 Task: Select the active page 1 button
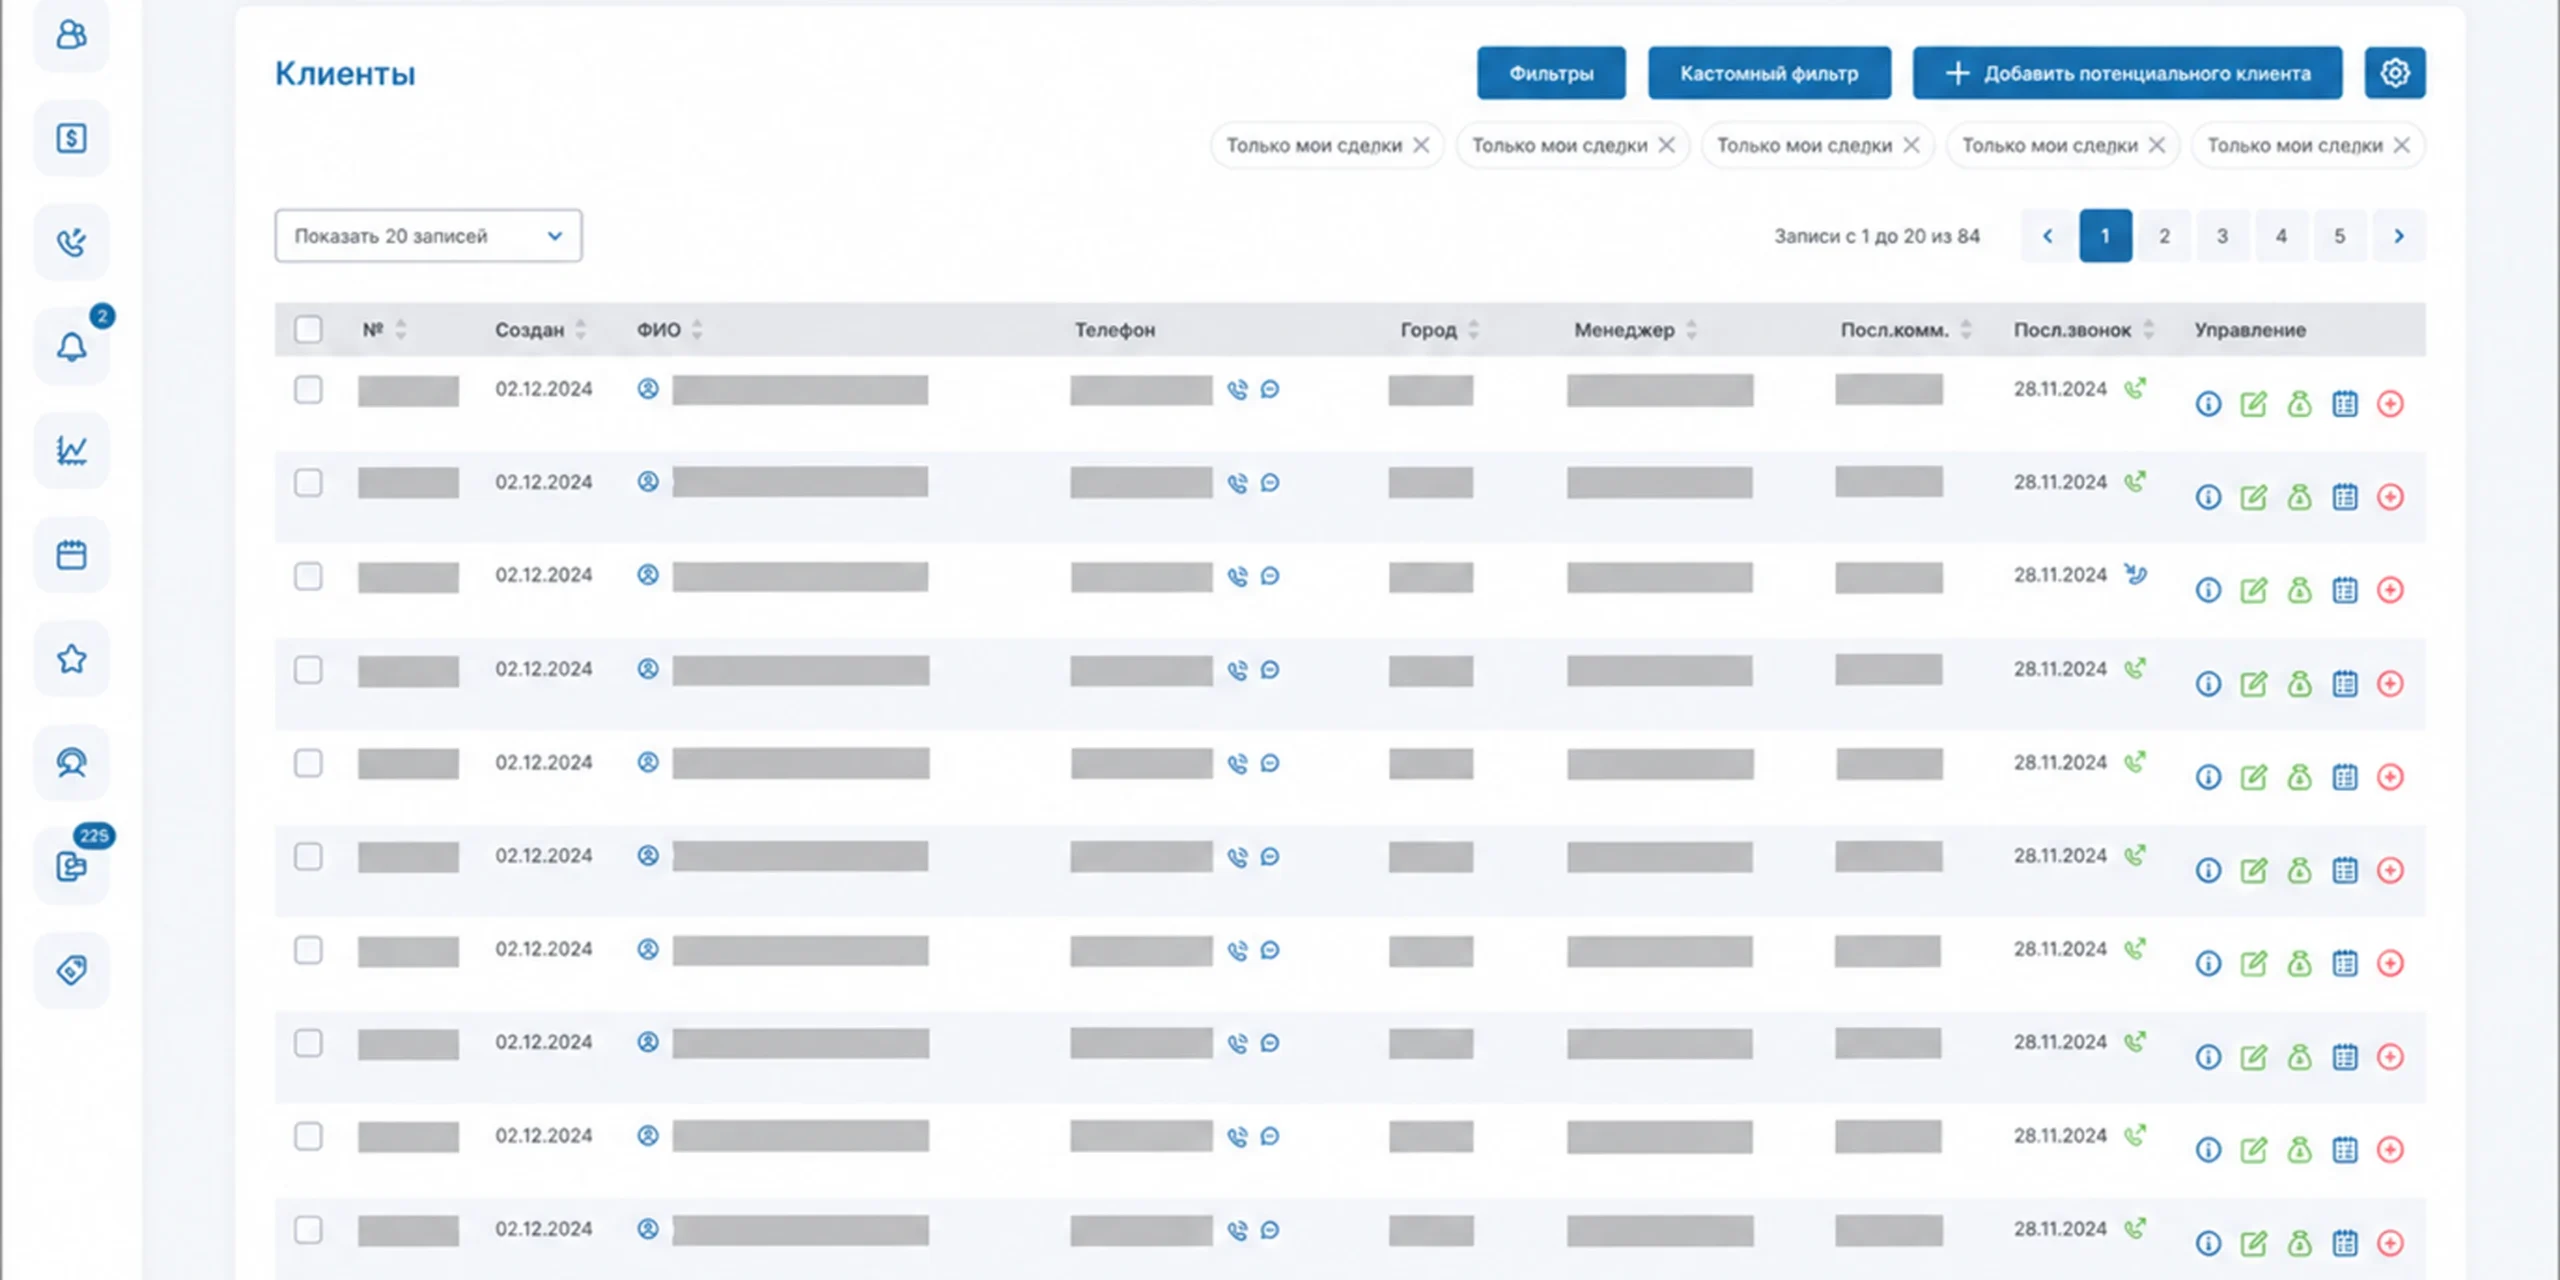[x=2105, y=236]
